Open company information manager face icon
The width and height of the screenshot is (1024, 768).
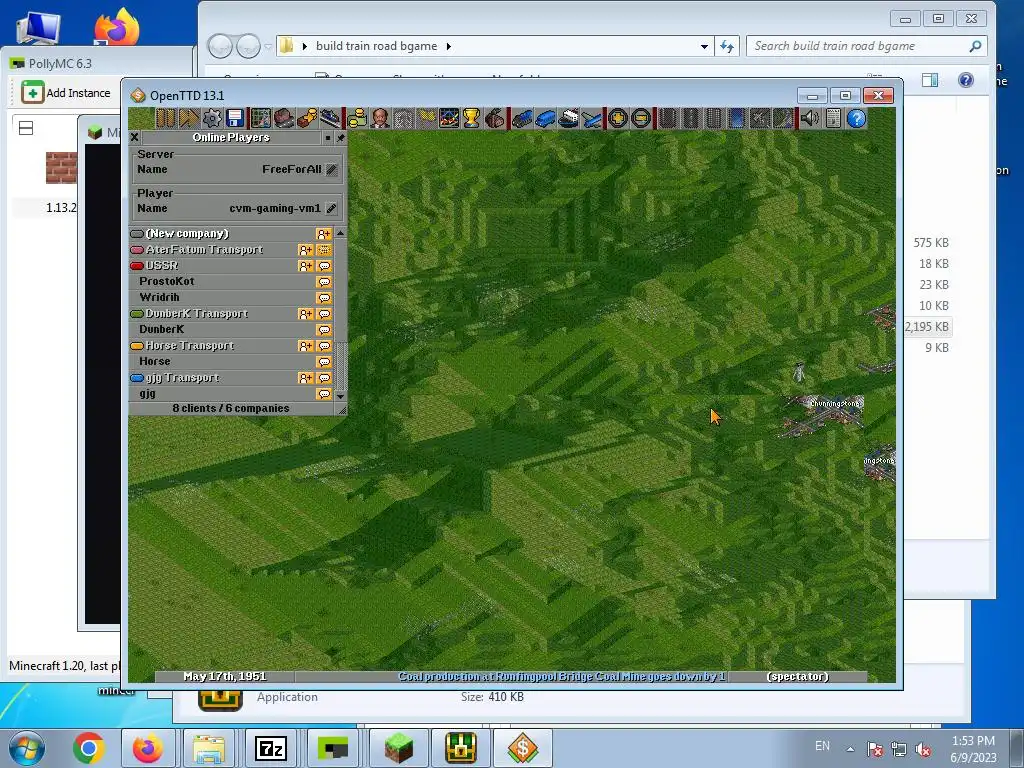pyautogui.click(x=381, y=118)
